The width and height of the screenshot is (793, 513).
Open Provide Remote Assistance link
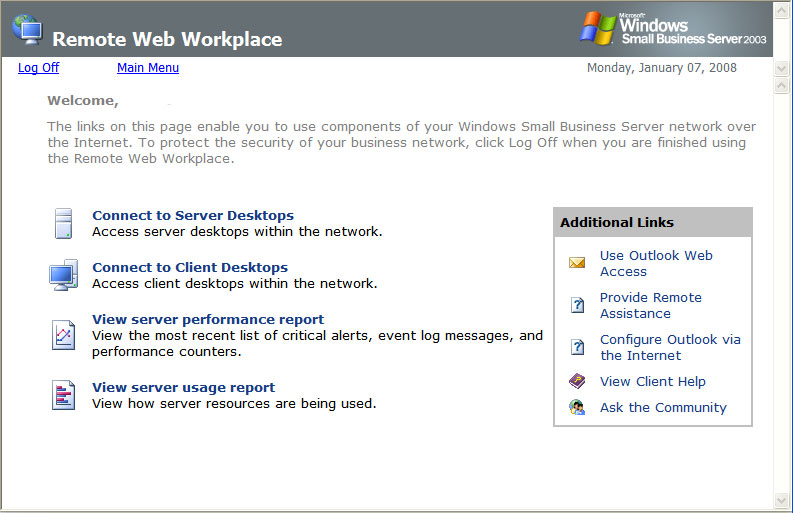(x=650, y=306)
